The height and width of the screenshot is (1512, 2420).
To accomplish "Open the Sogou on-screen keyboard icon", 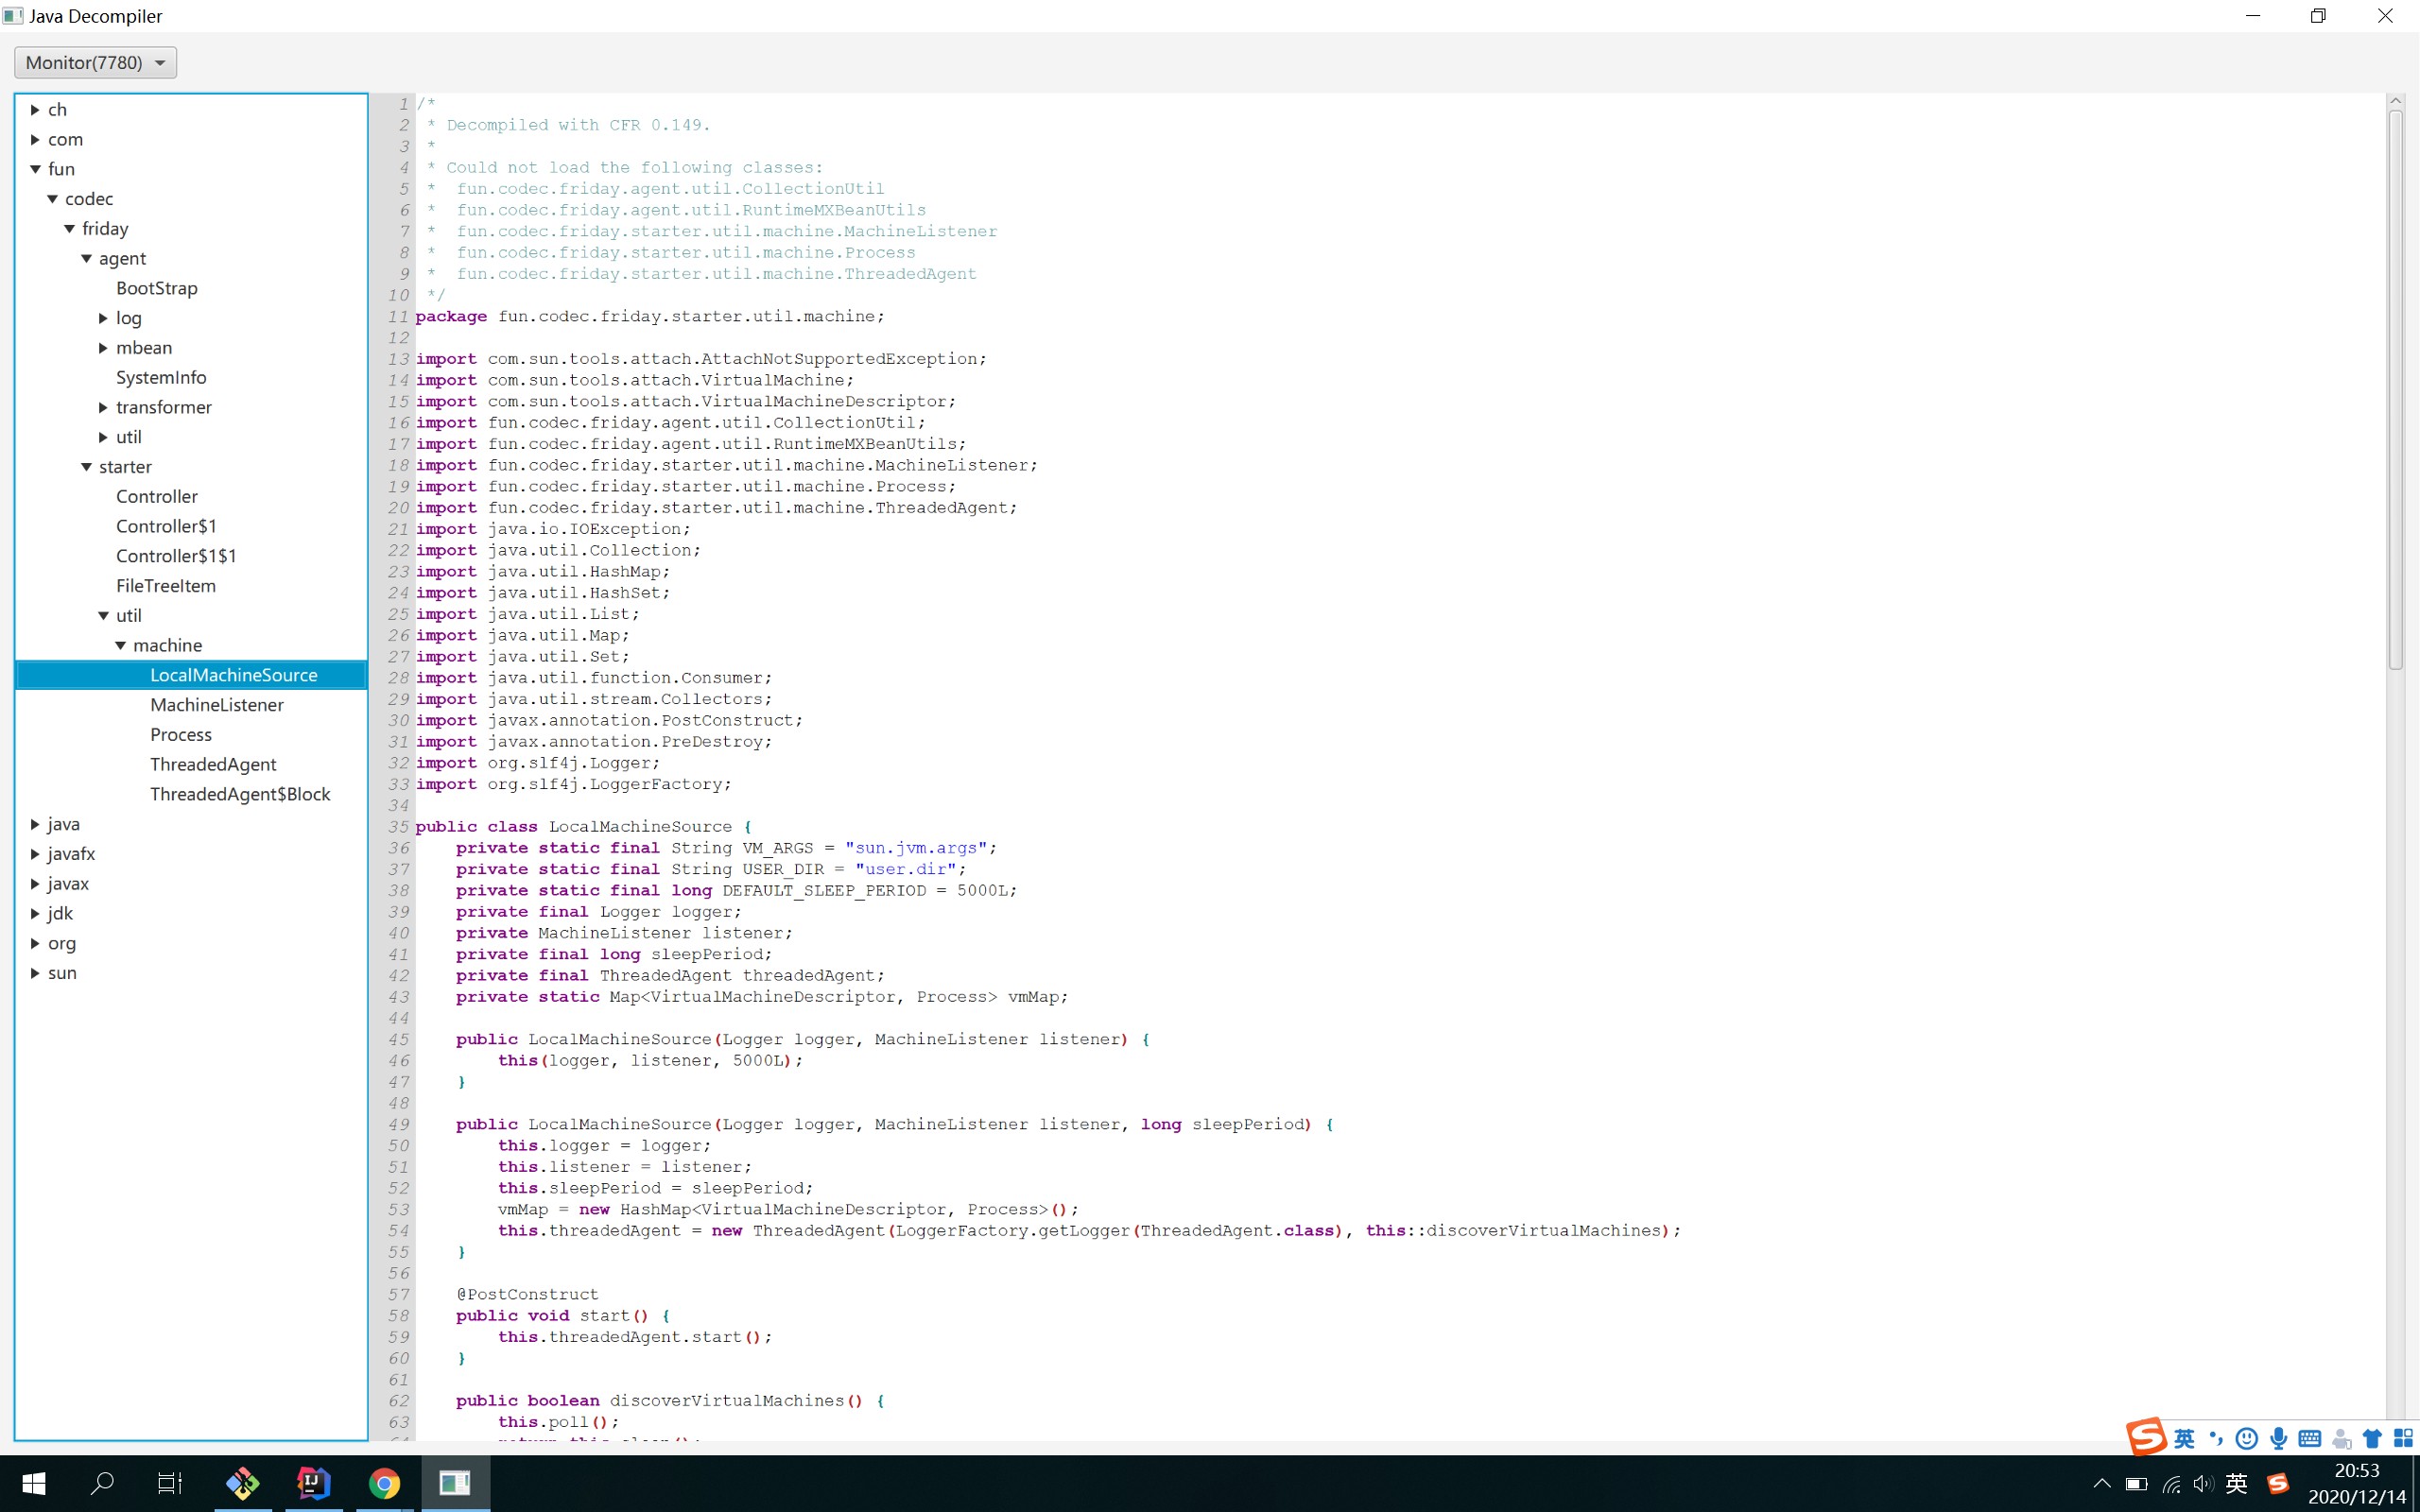I will tap(2310, 1437).
